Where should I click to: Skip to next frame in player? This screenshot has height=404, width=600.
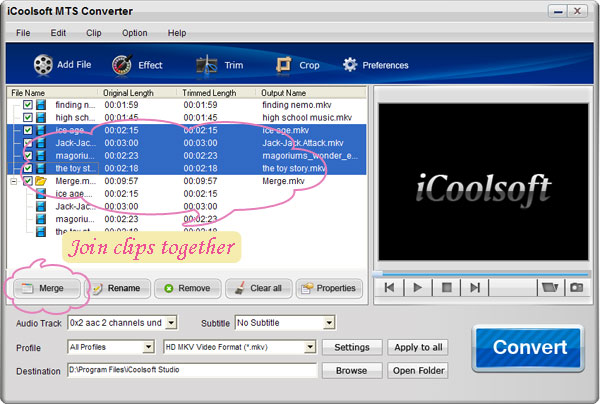[x=474, y=287]
